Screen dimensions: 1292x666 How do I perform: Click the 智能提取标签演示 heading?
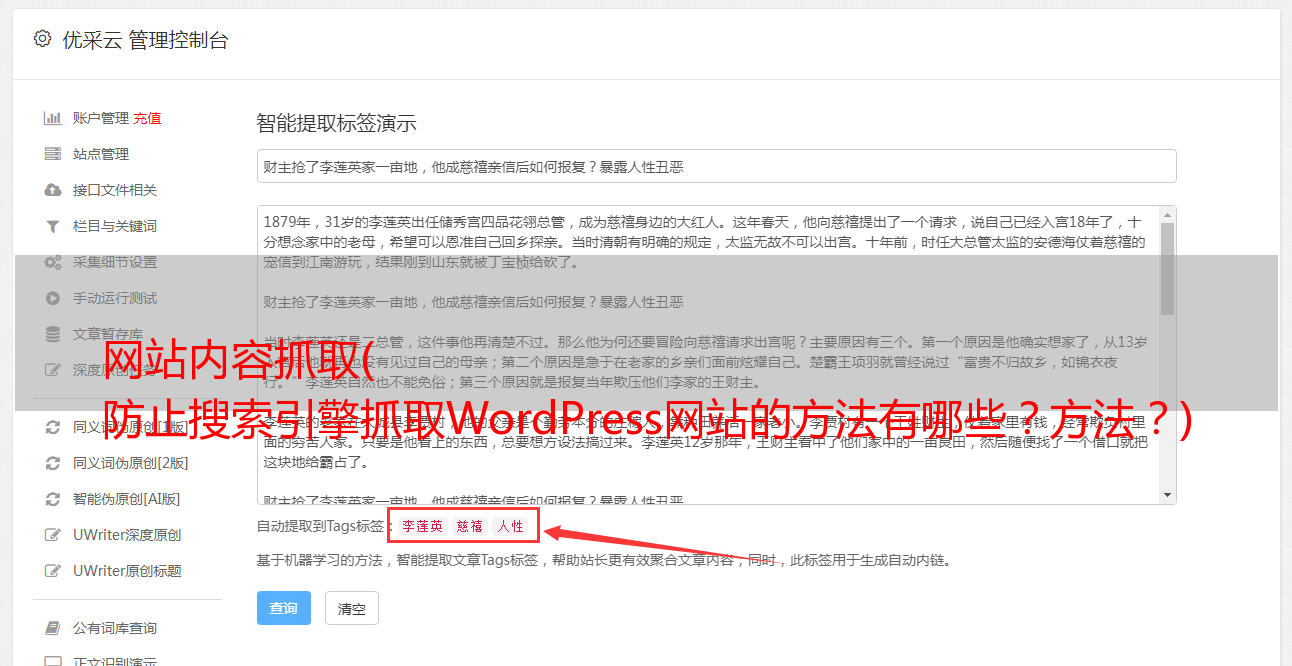tap(336, 124)
